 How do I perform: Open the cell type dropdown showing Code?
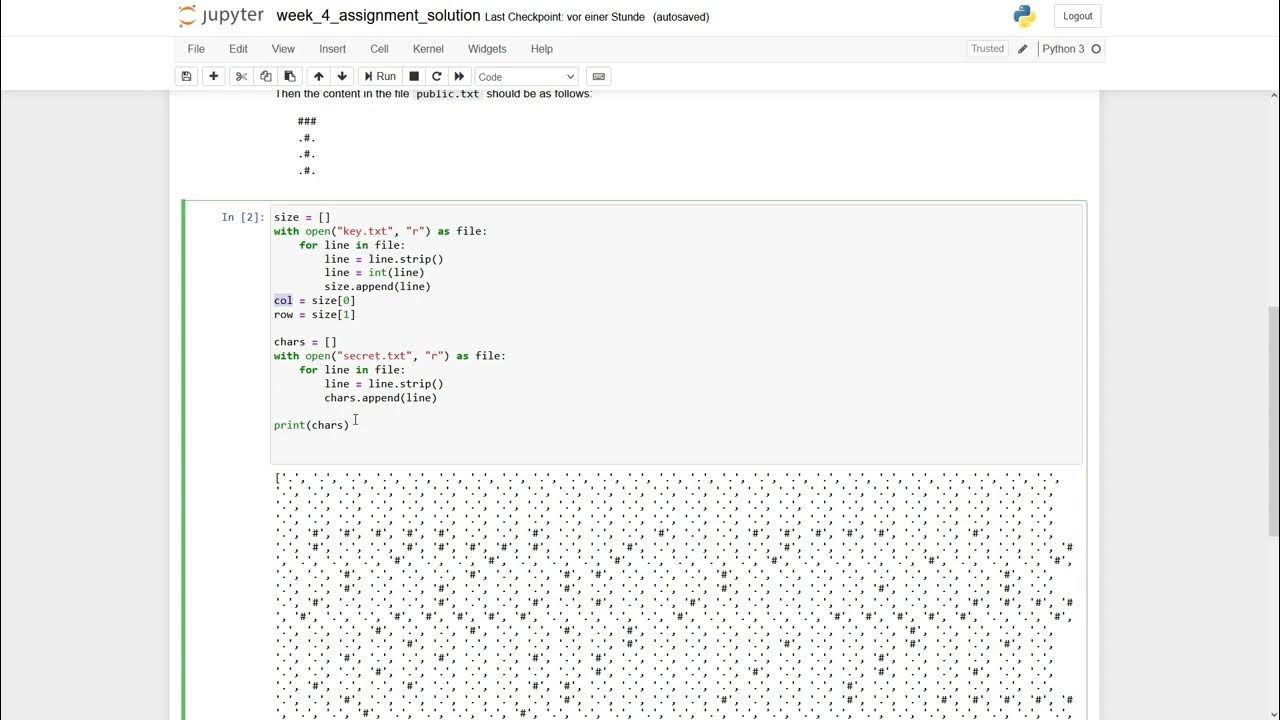(526, 76)
